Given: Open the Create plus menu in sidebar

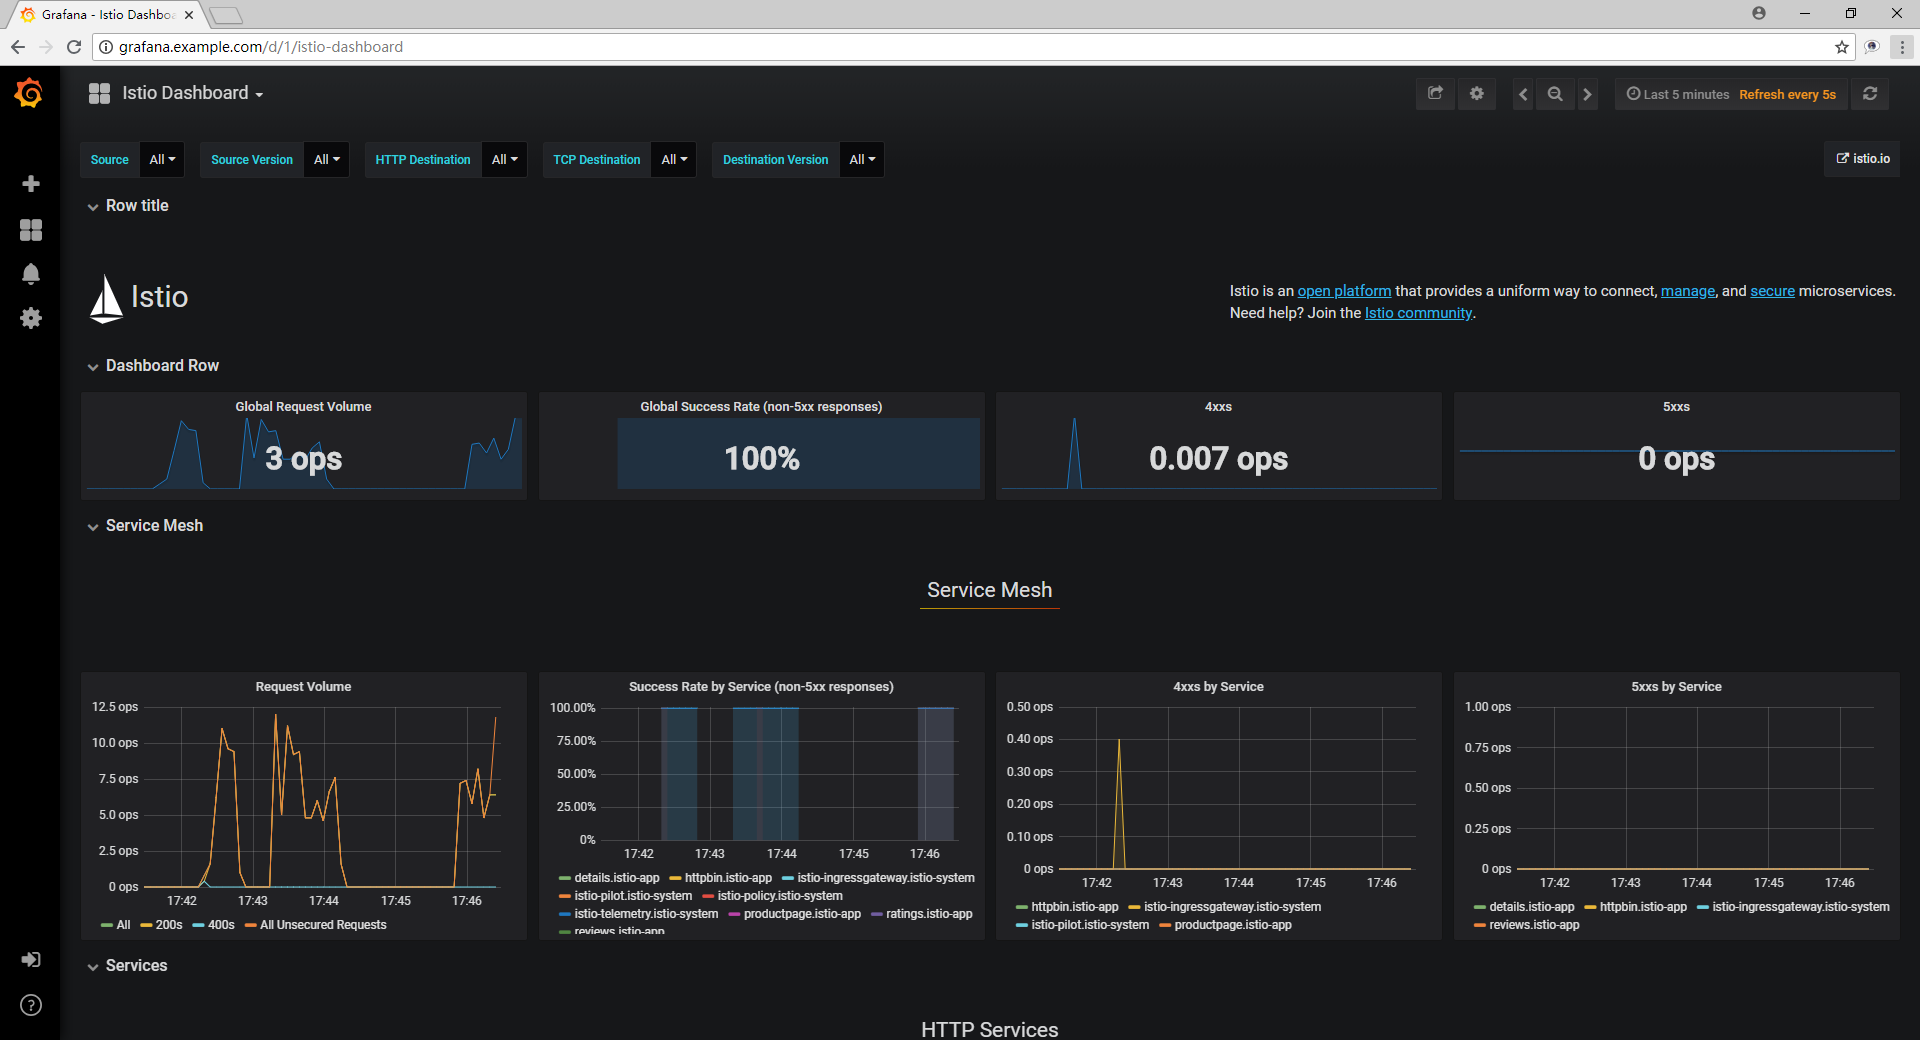Looking at the screenshot, I should coord(31,184).
